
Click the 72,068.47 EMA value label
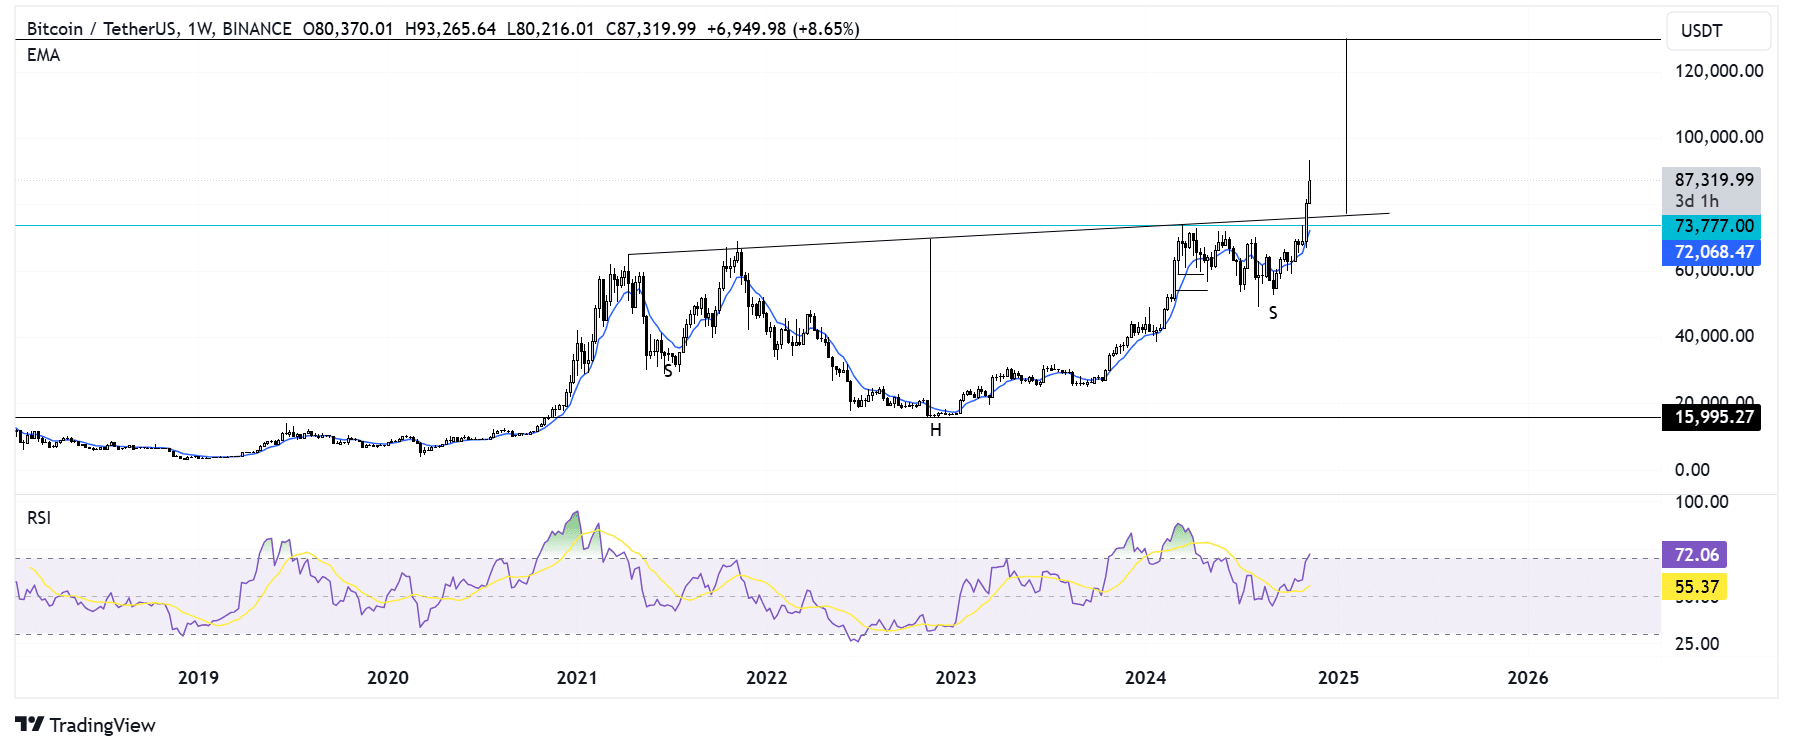pos(1711,252)
